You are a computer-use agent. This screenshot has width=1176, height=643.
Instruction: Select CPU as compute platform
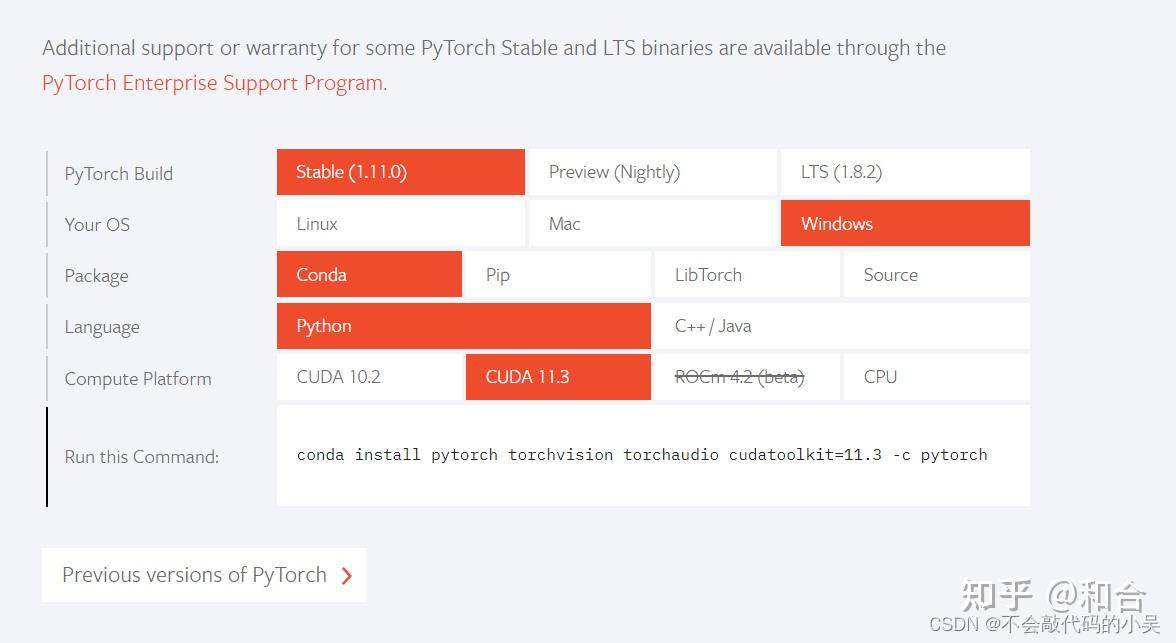(x=936, y=377)
